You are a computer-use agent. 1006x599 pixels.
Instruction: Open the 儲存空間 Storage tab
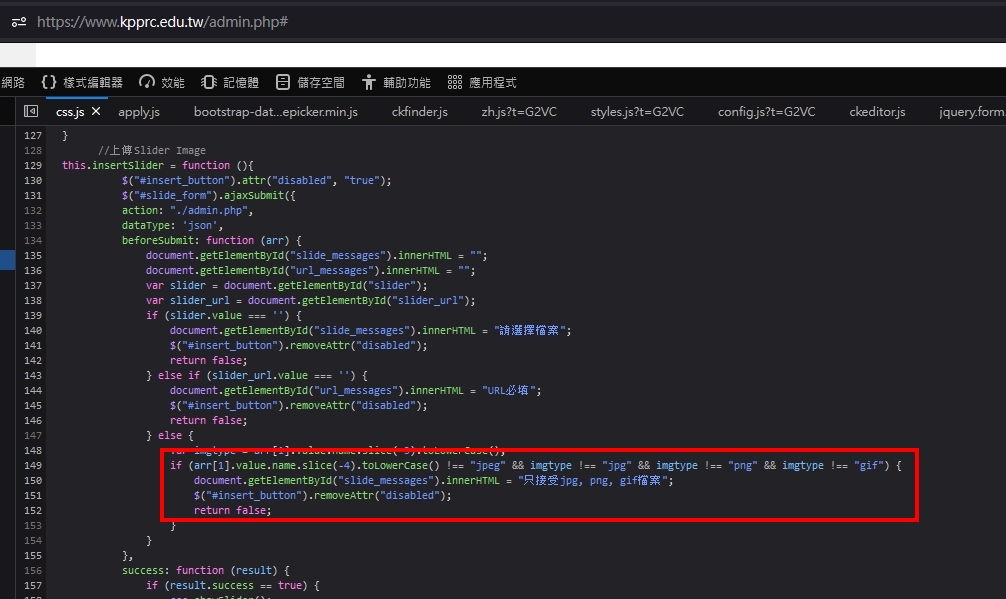tap(310, 82)
